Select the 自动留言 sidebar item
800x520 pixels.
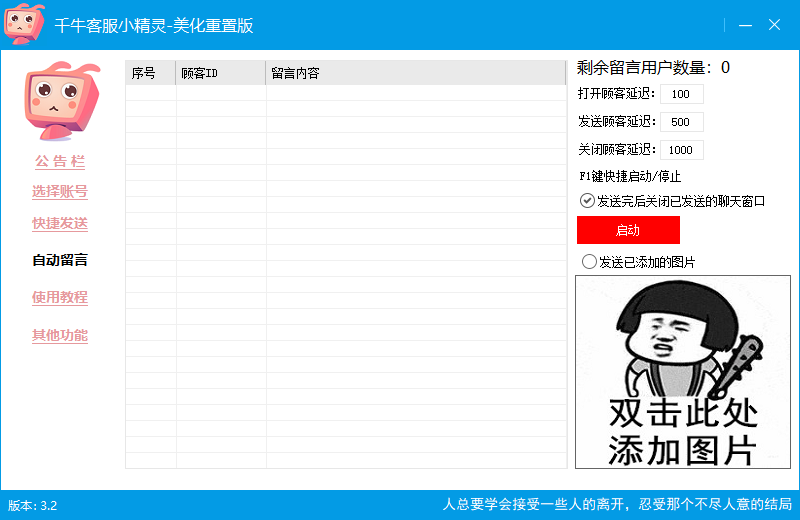[60, 260]
